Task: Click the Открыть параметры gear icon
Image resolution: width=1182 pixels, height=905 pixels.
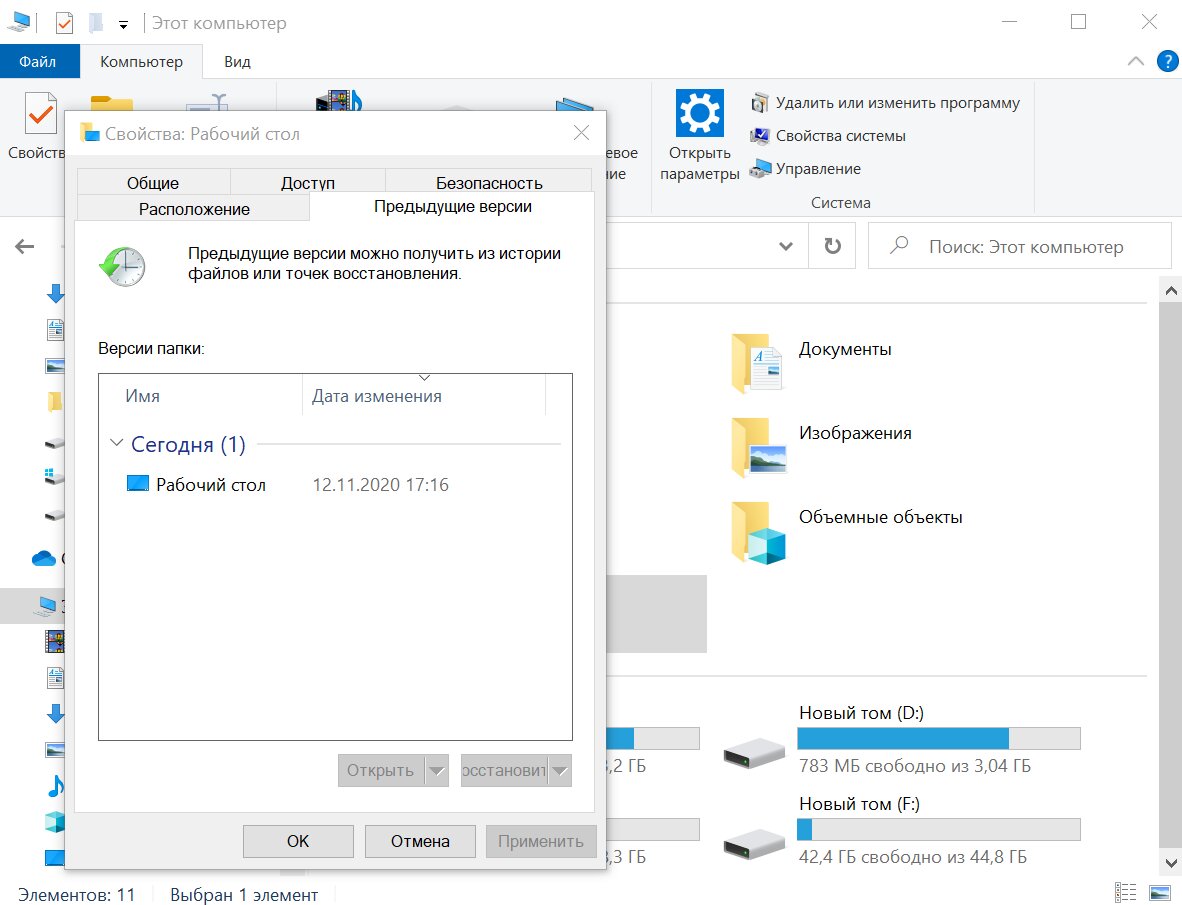Action: point(699,113)
